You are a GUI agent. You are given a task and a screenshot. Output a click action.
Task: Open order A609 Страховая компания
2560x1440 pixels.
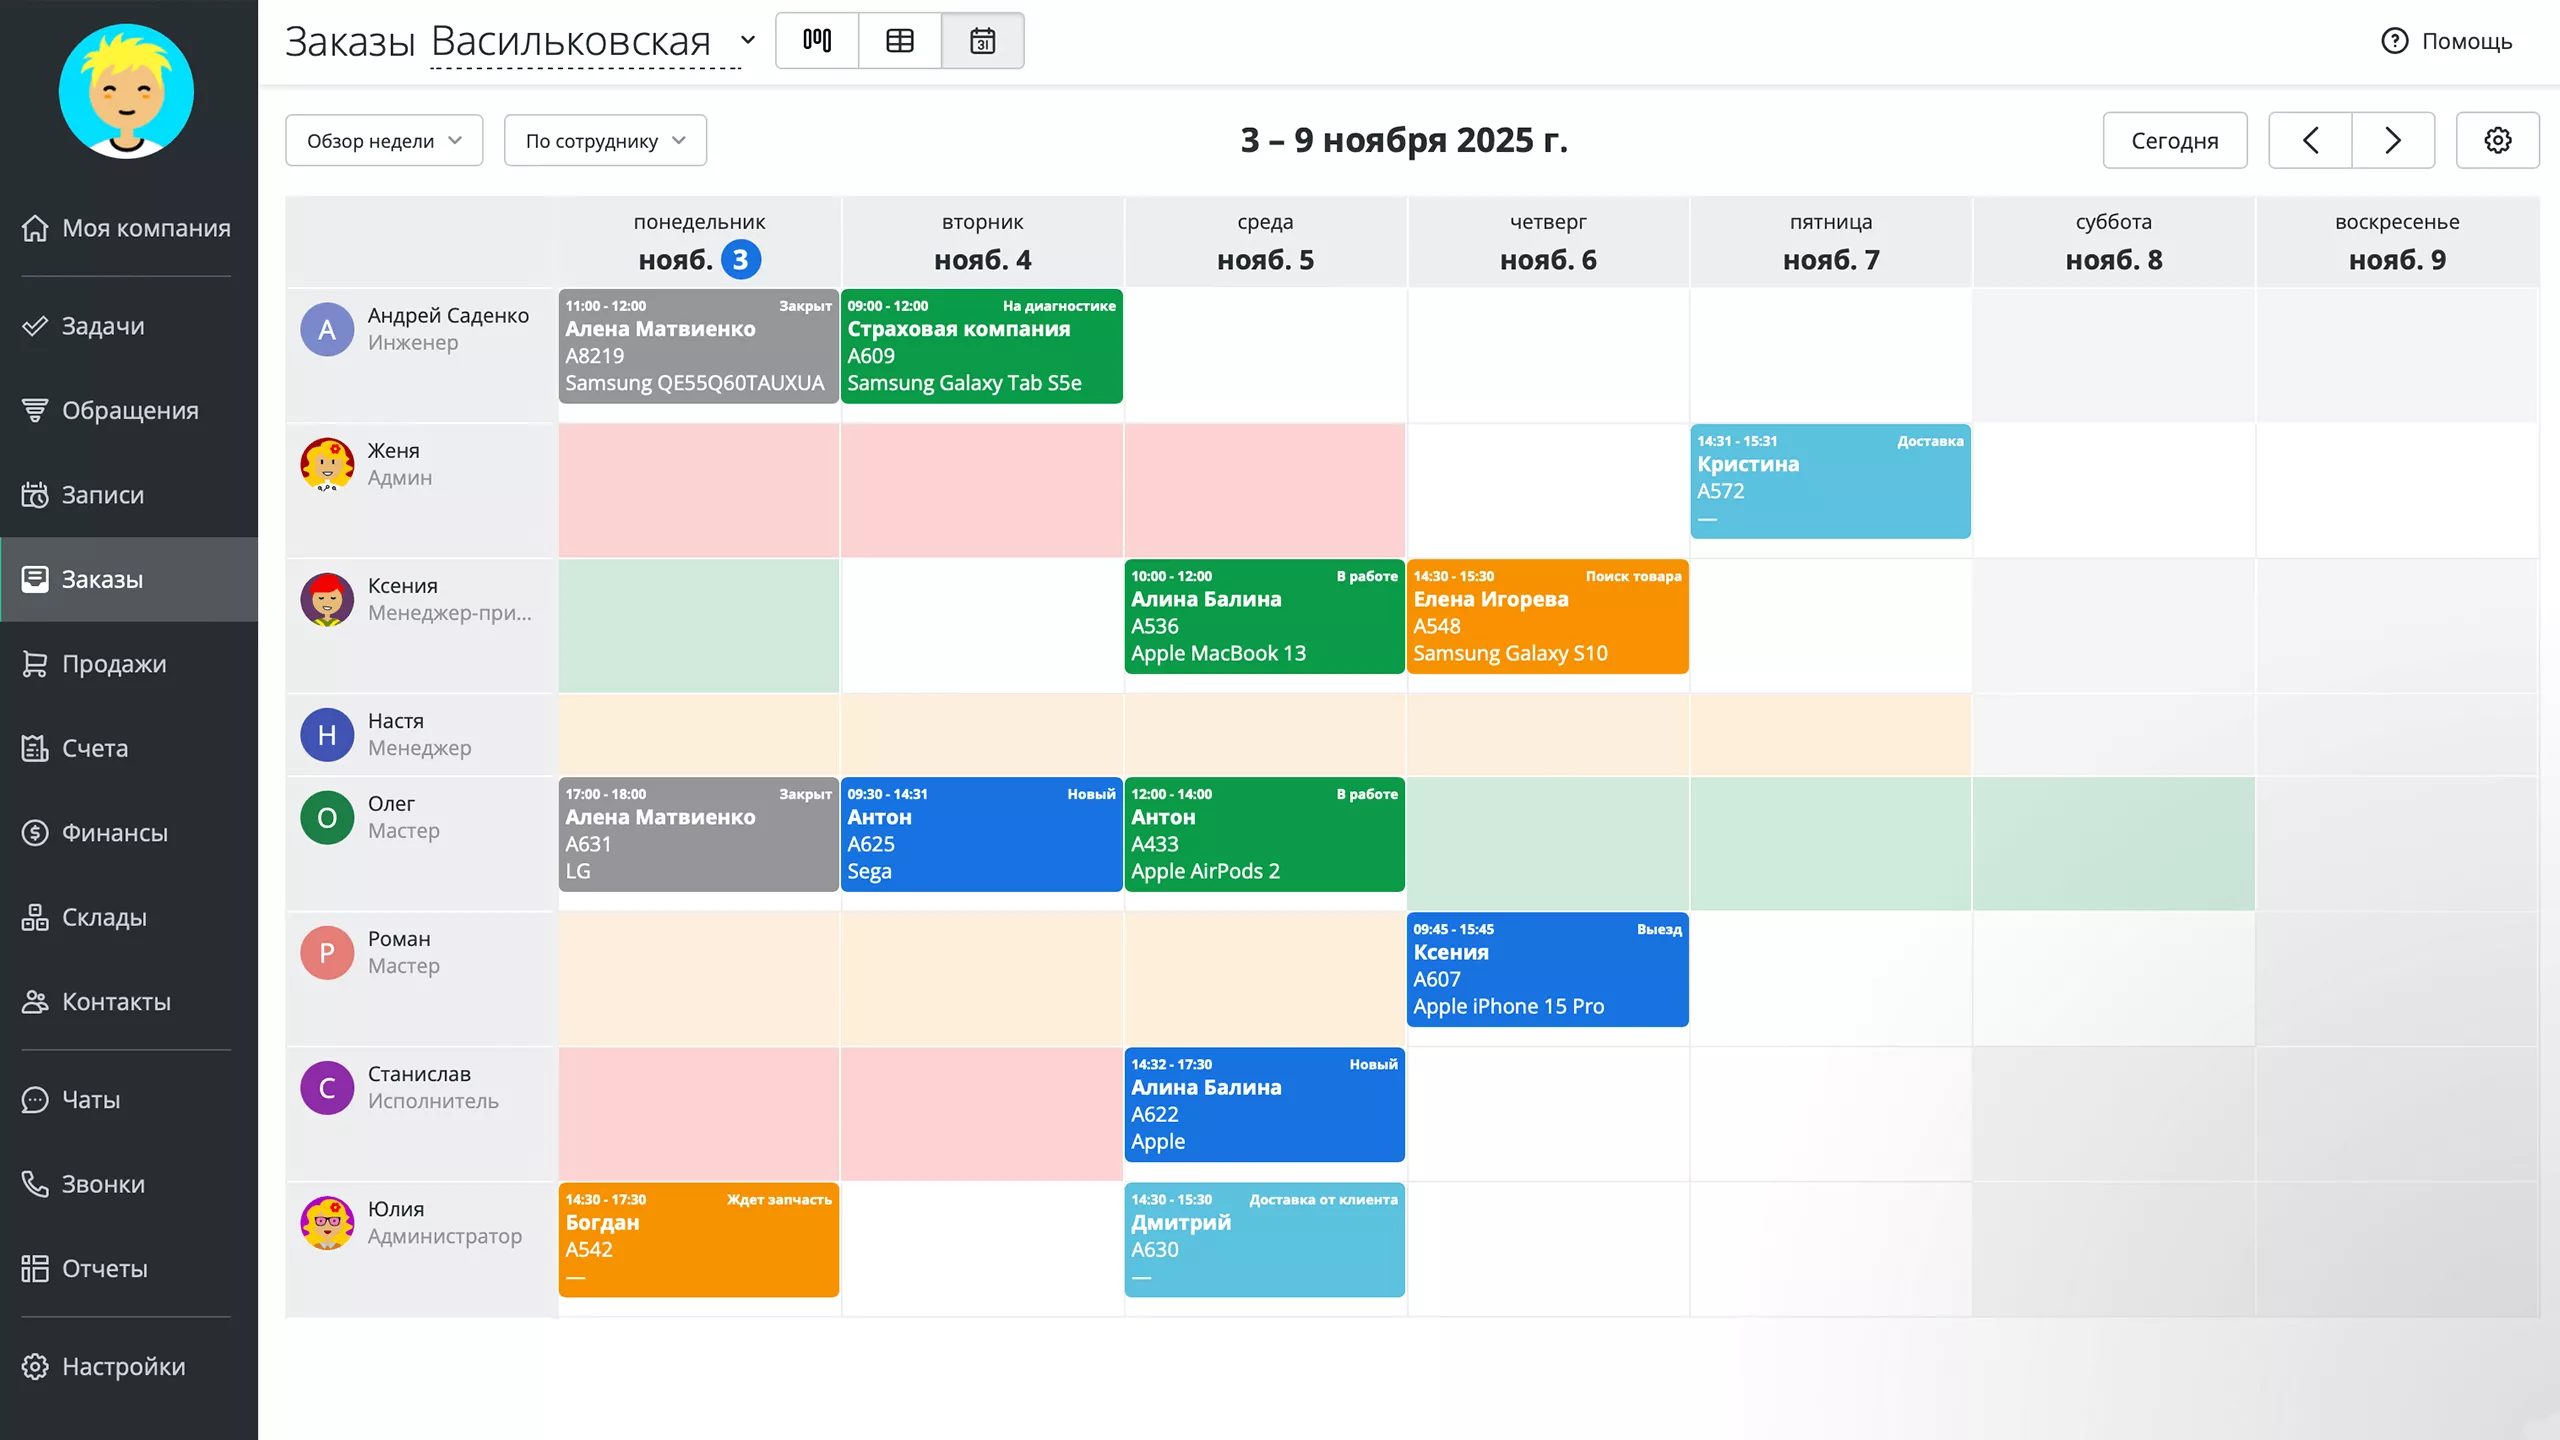pos(981,346)
